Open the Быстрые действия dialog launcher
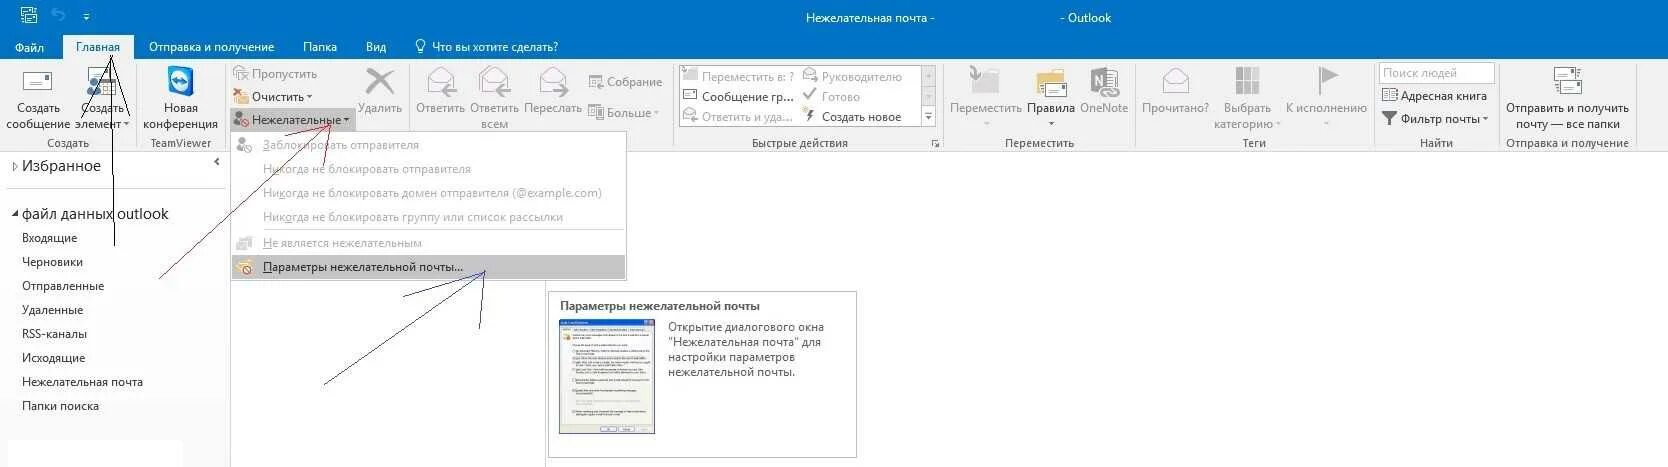1668x467 pixels. click(935, 144)
